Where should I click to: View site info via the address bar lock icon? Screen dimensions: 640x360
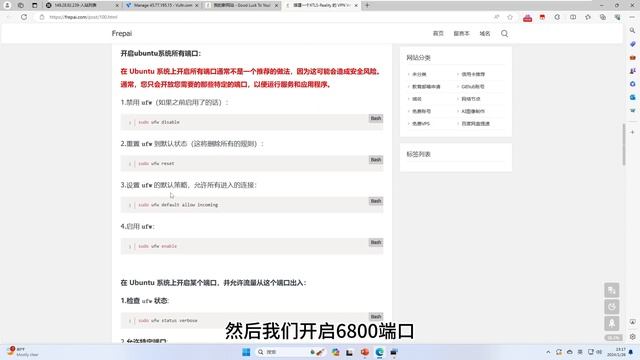42,17
